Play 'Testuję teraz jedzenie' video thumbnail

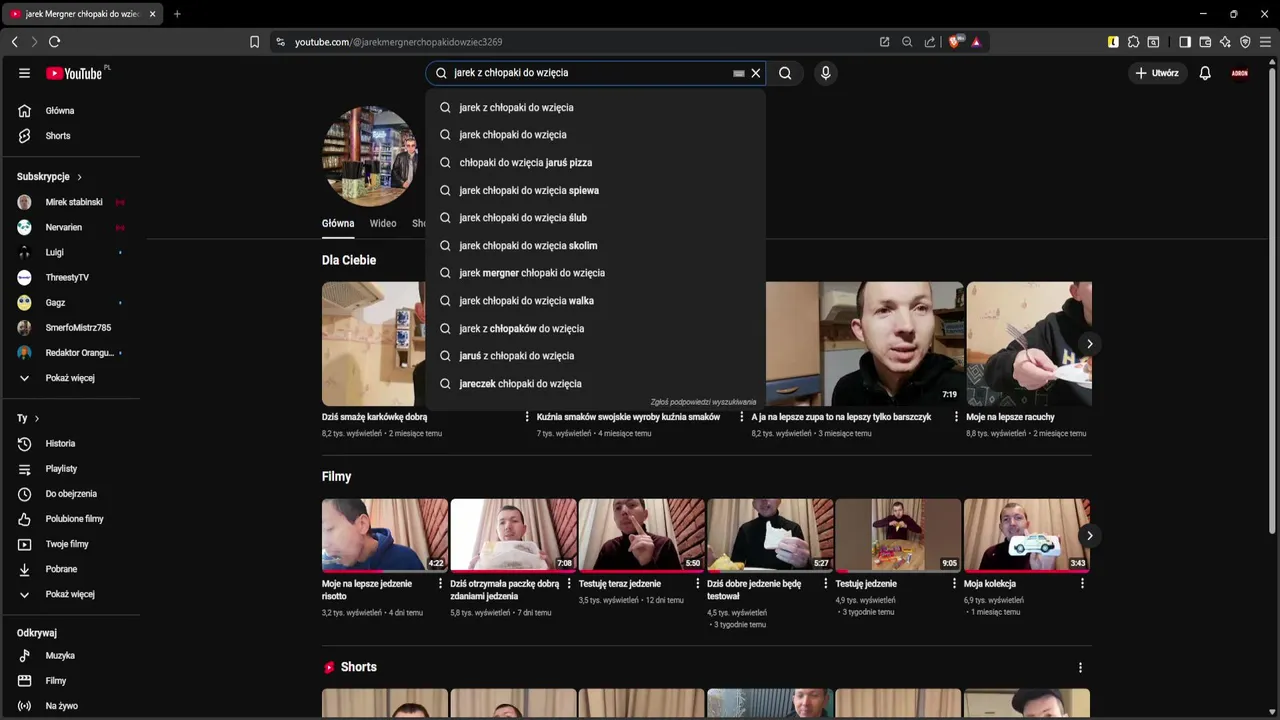coord(642,535)
